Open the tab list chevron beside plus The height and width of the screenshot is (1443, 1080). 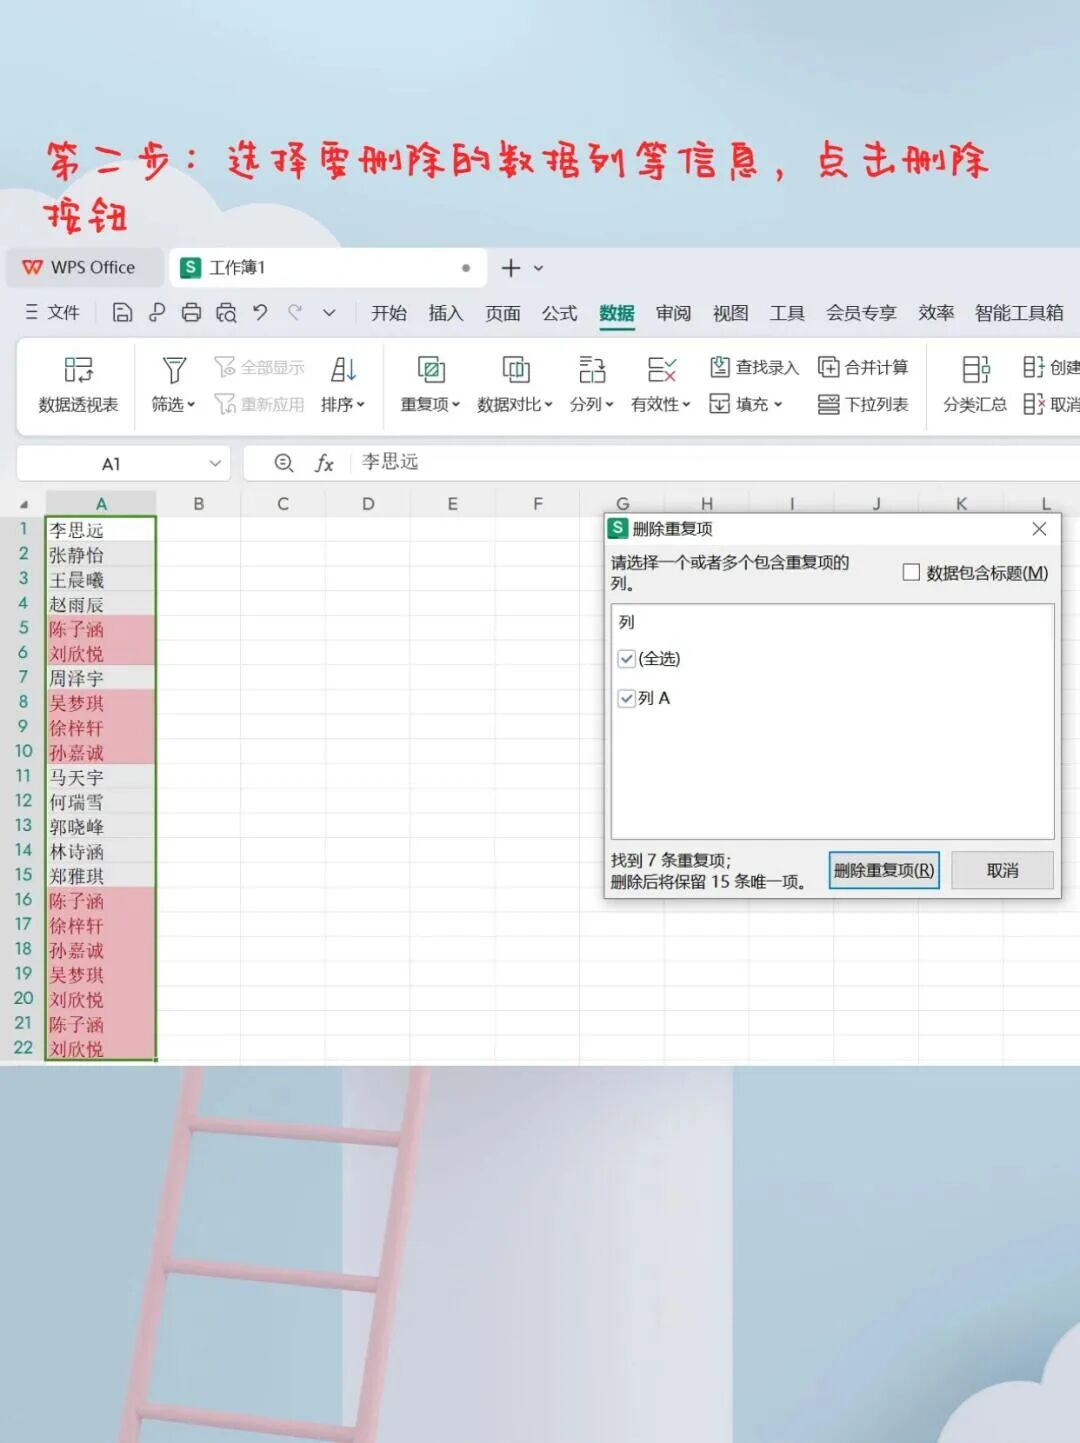tap(539, 268)
